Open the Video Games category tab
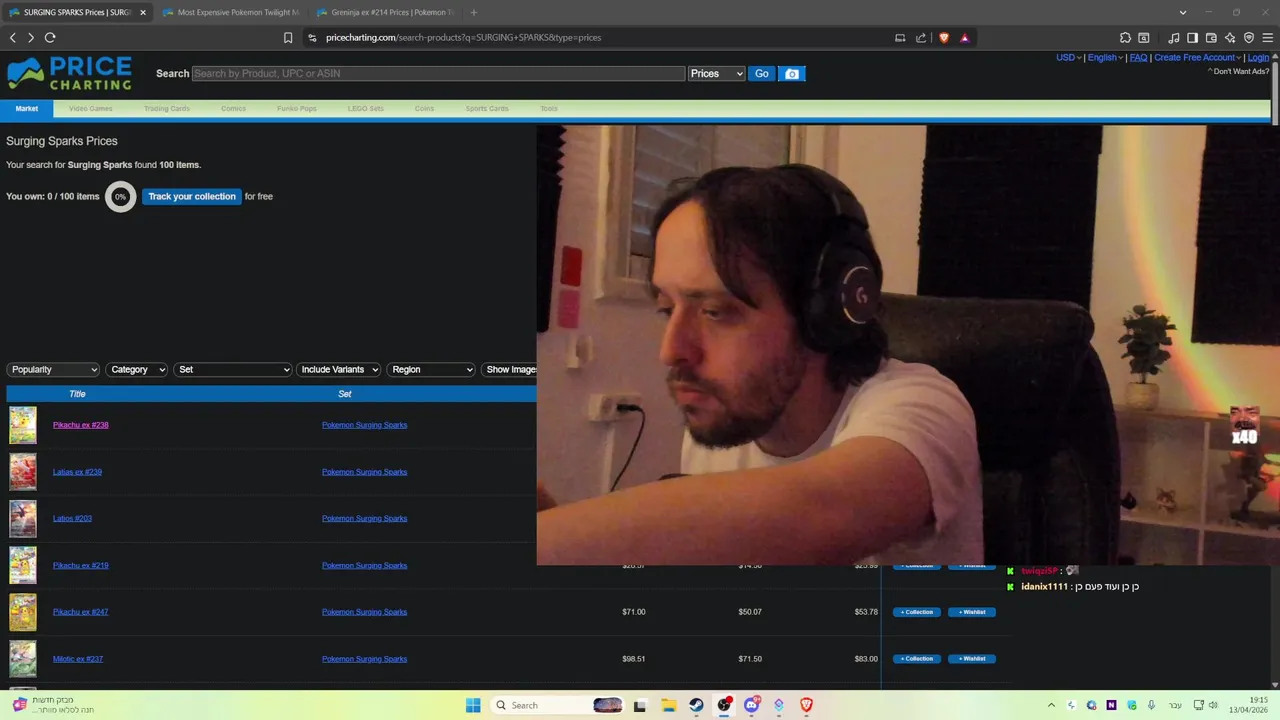 [x=91, y=108]
